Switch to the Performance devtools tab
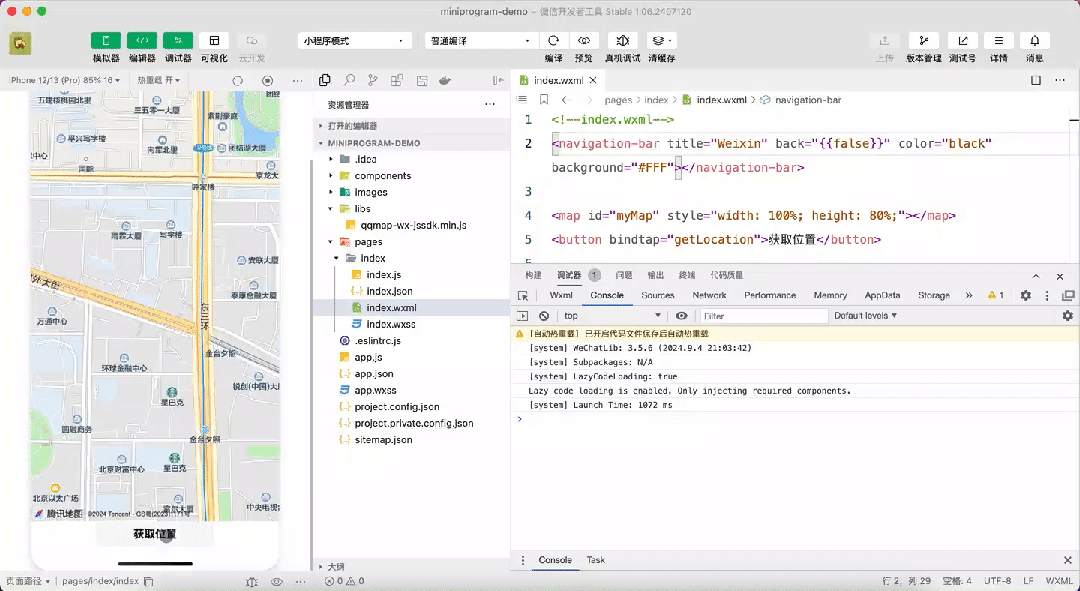 (769, 296)
